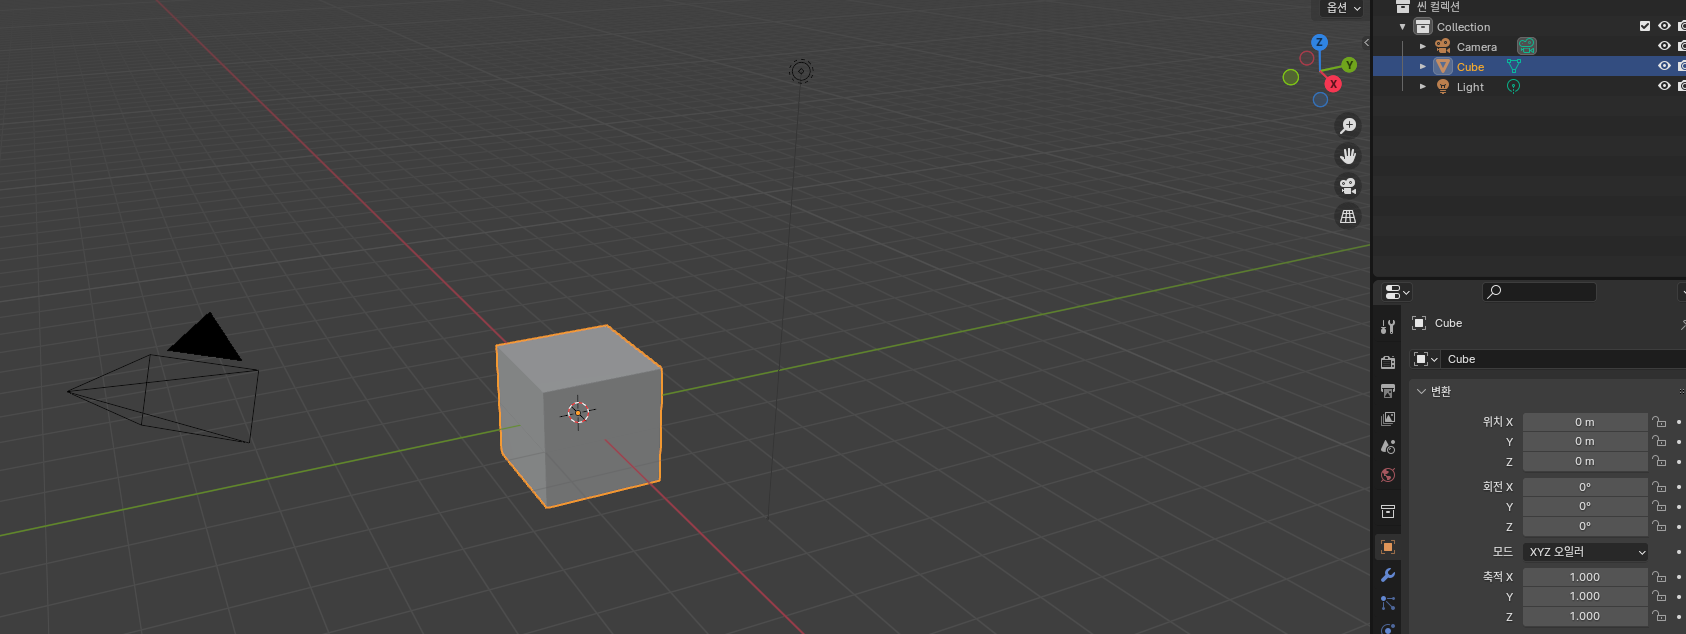The image size is (1686, 634).
Task: Select the orange Object properties tab
Action: click(1388, 547)
